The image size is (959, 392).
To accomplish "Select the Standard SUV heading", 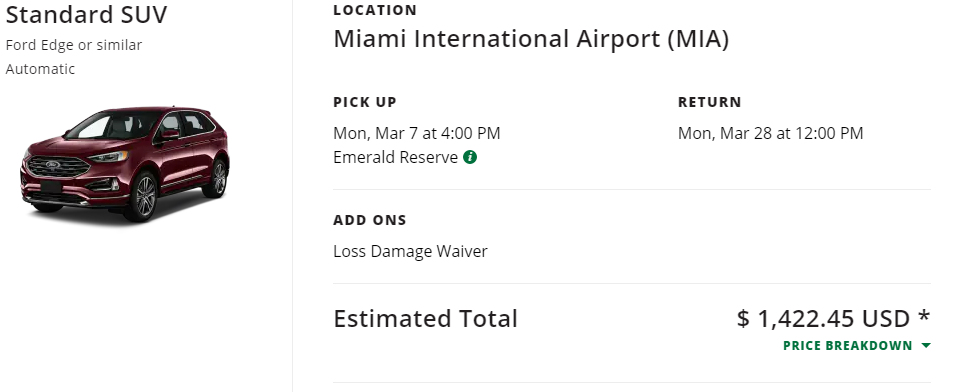I will click(x=86, y=15).
